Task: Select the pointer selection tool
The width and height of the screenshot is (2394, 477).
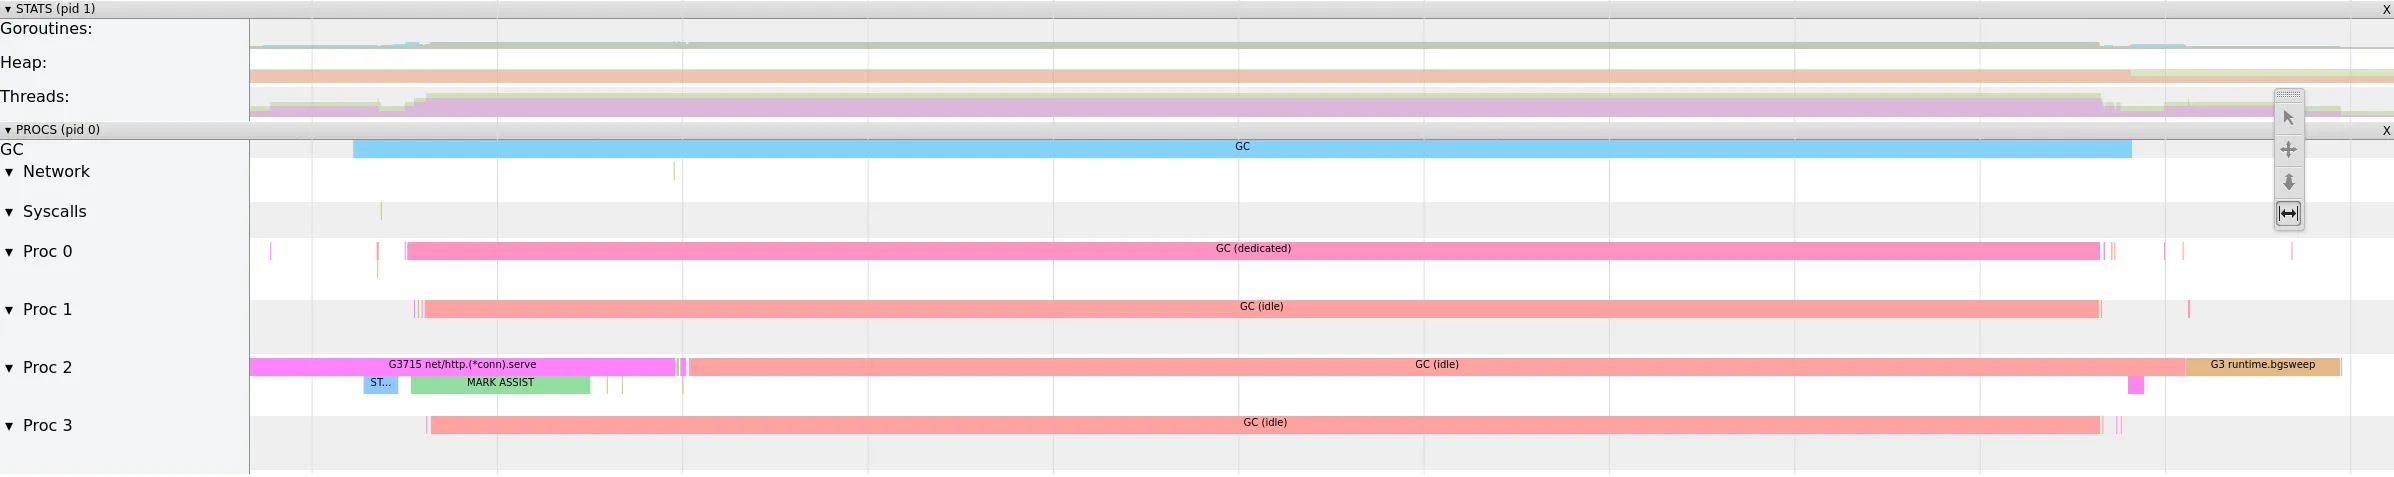Action: click(2288, 118)
